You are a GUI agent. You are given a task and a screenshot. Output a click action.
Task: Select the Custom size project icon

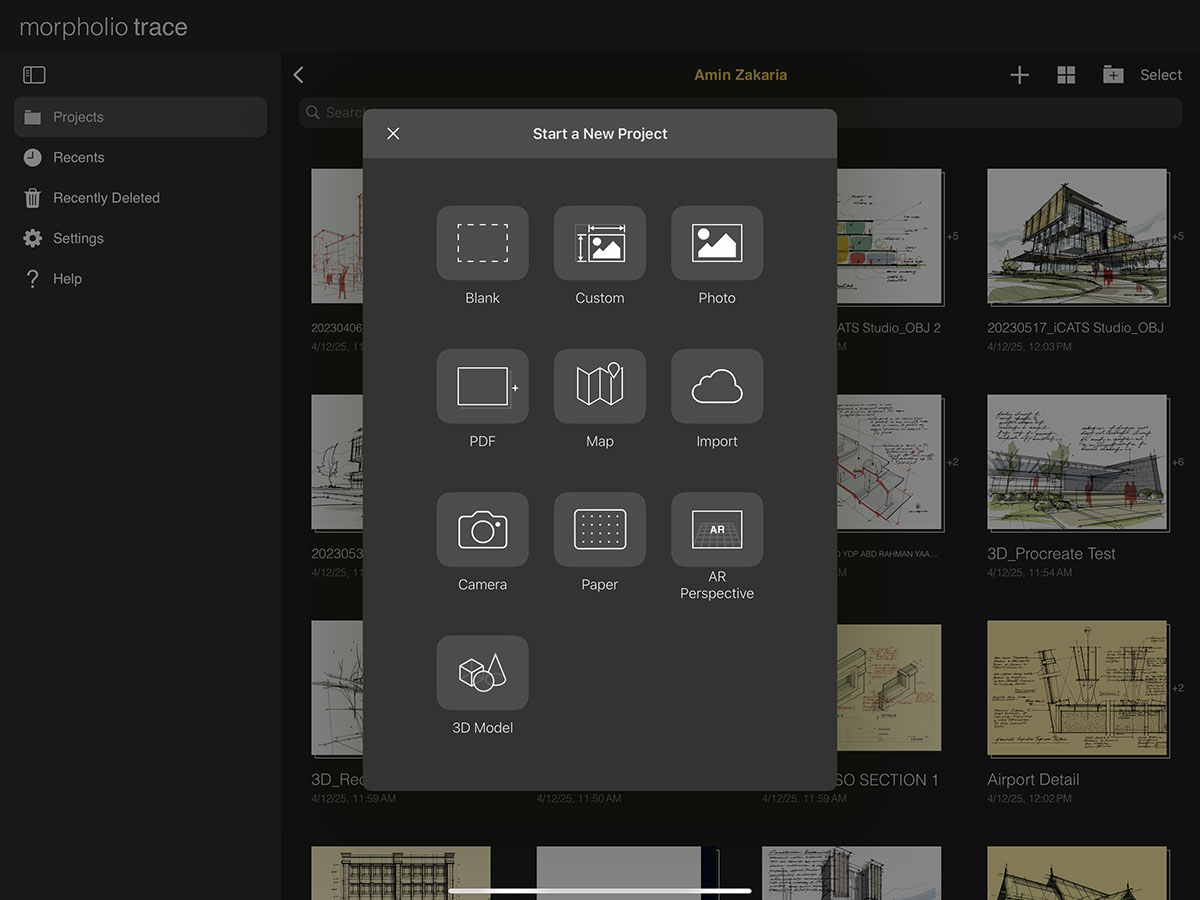[x=599, y=243]
